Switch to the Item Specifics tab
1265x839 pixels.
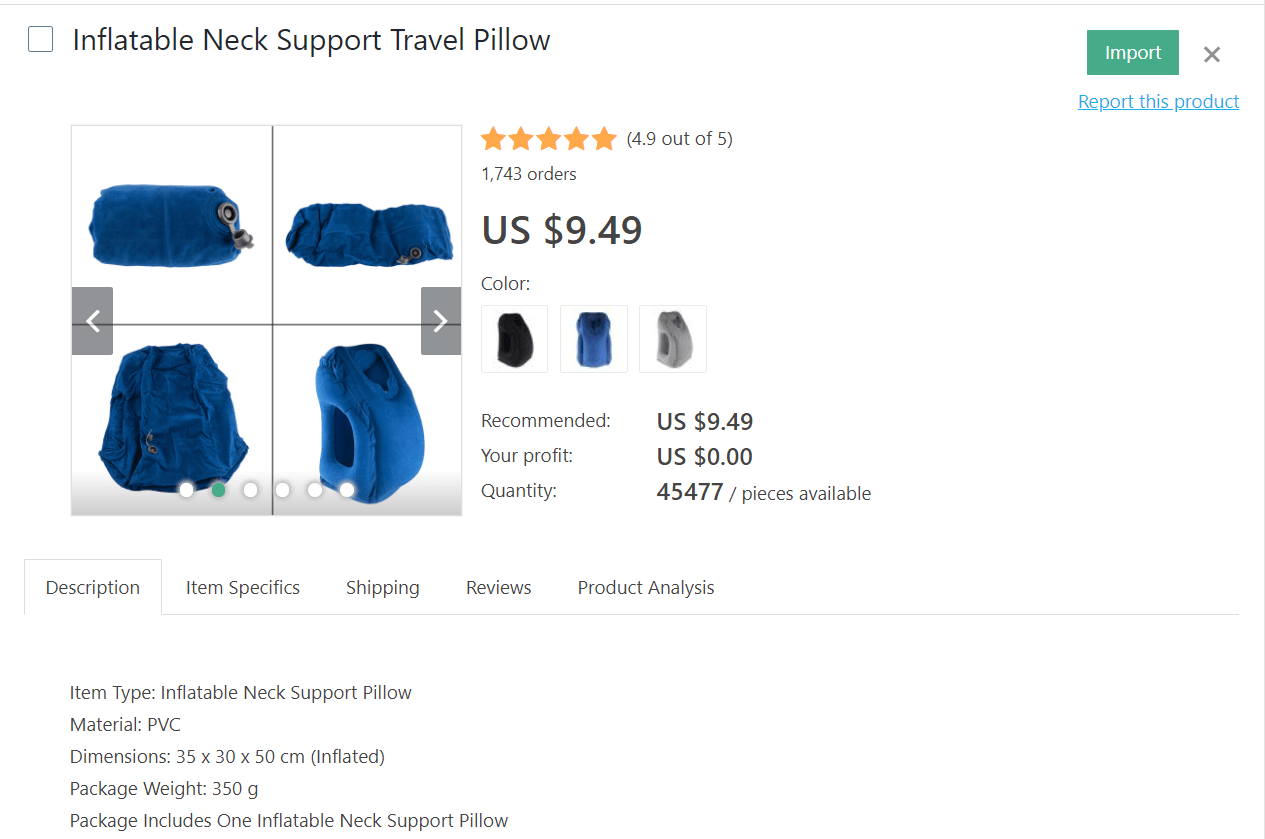tap(242, 587)
